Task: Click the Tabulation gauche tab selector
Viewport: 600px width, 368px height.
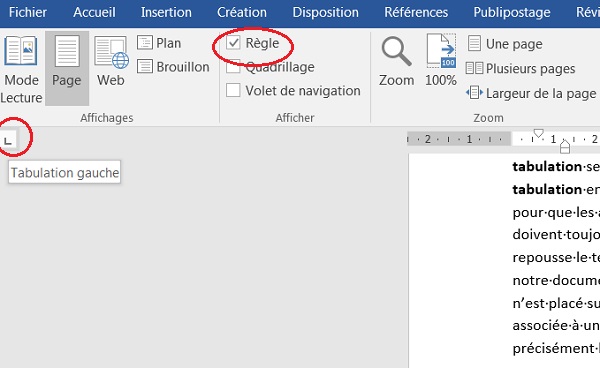Action: (x=8, y=139)
